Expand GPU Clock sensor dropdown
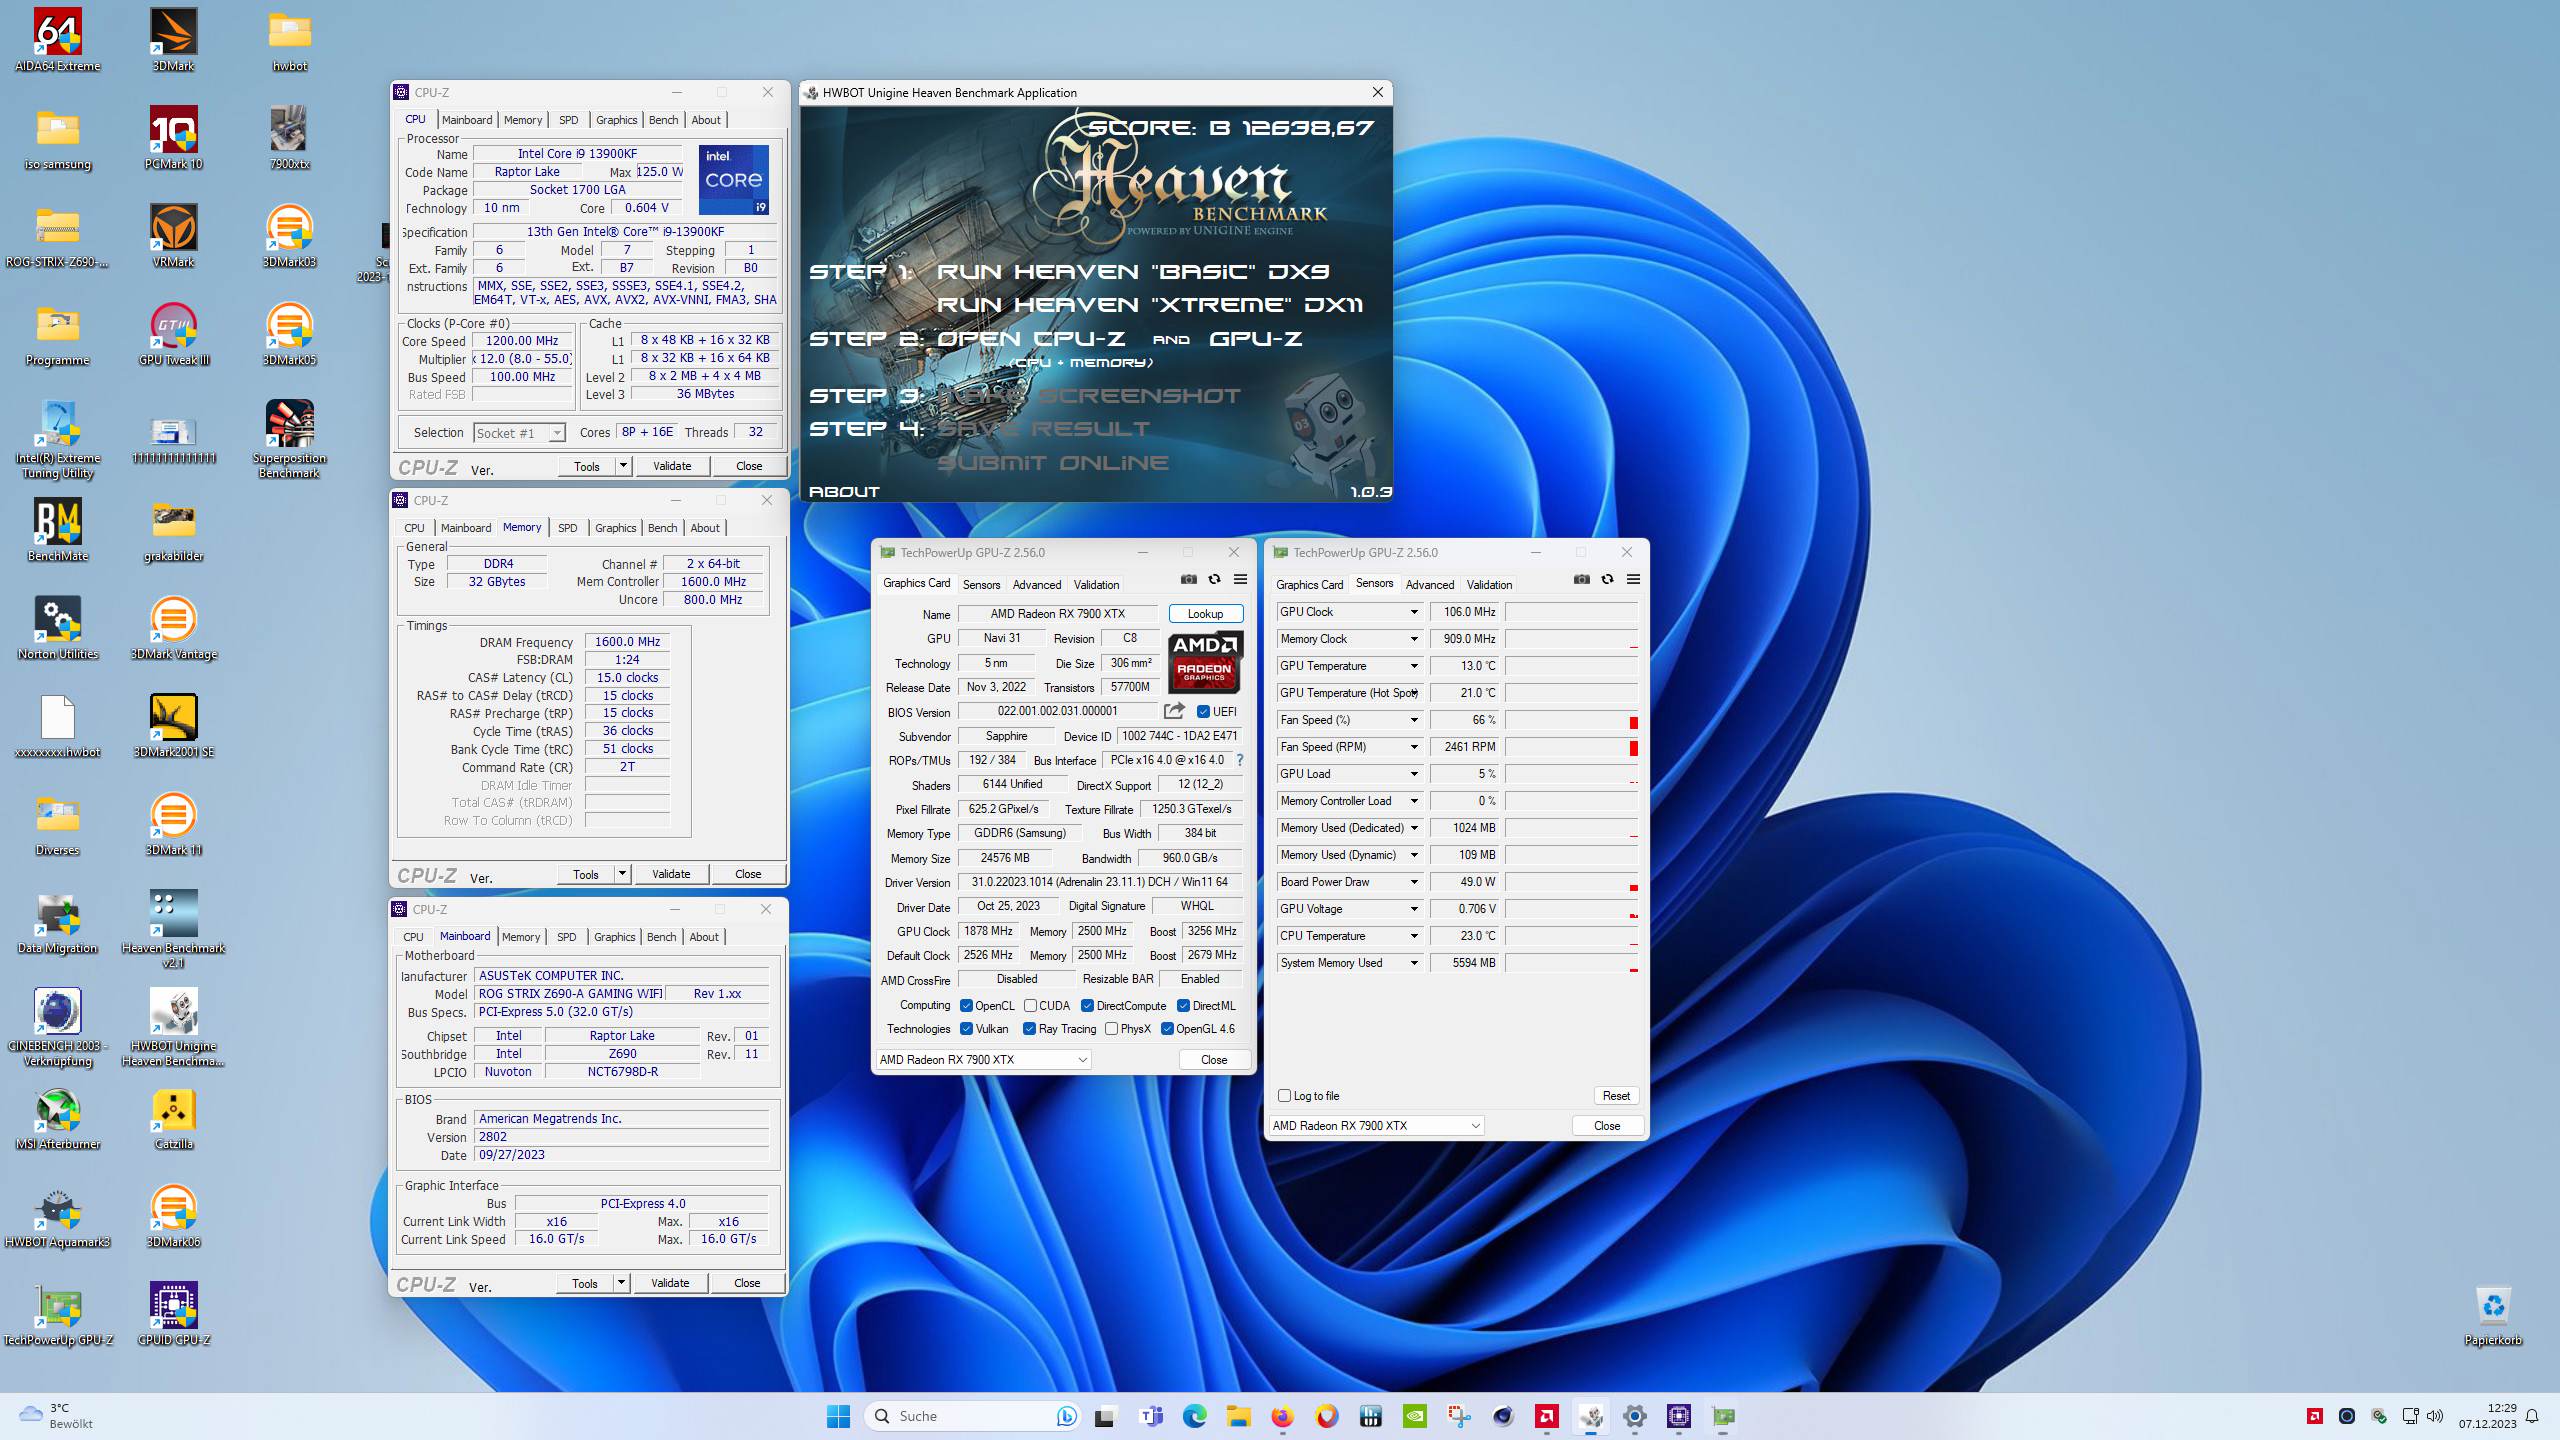The width and height of the screenshot is (2560, 1440). click(1414, 612)
